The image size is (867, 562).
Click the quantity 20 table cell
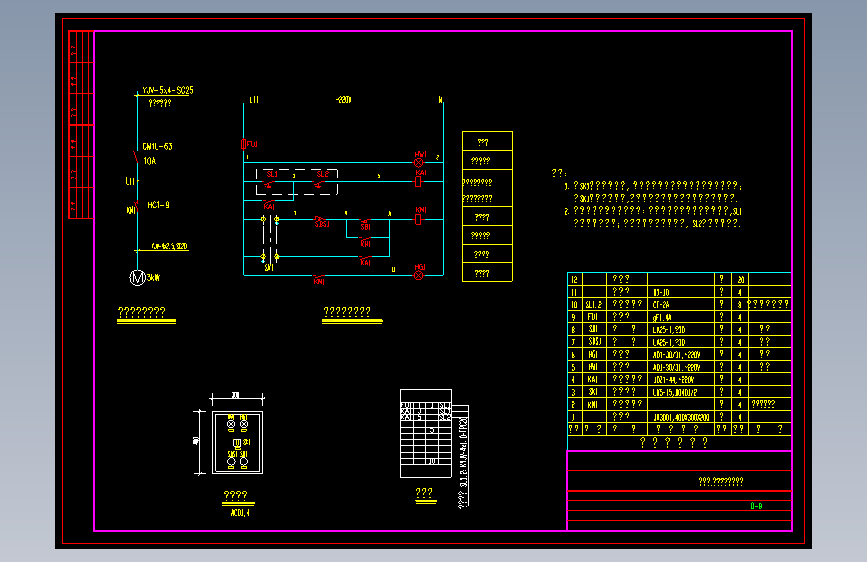pyautogui.click(x=740, y=280)
